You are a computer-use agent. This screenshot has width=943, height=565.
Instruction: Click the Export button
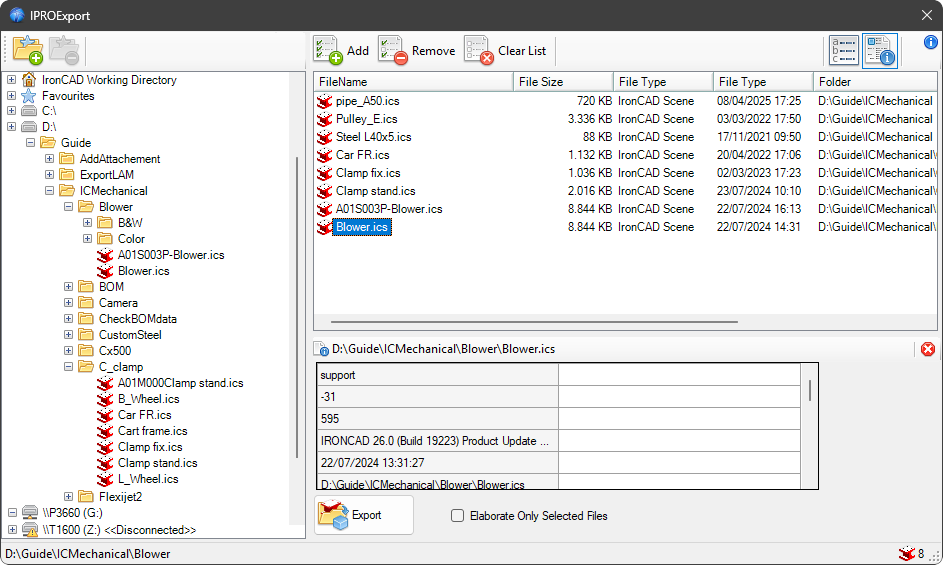tap(363, 515)
